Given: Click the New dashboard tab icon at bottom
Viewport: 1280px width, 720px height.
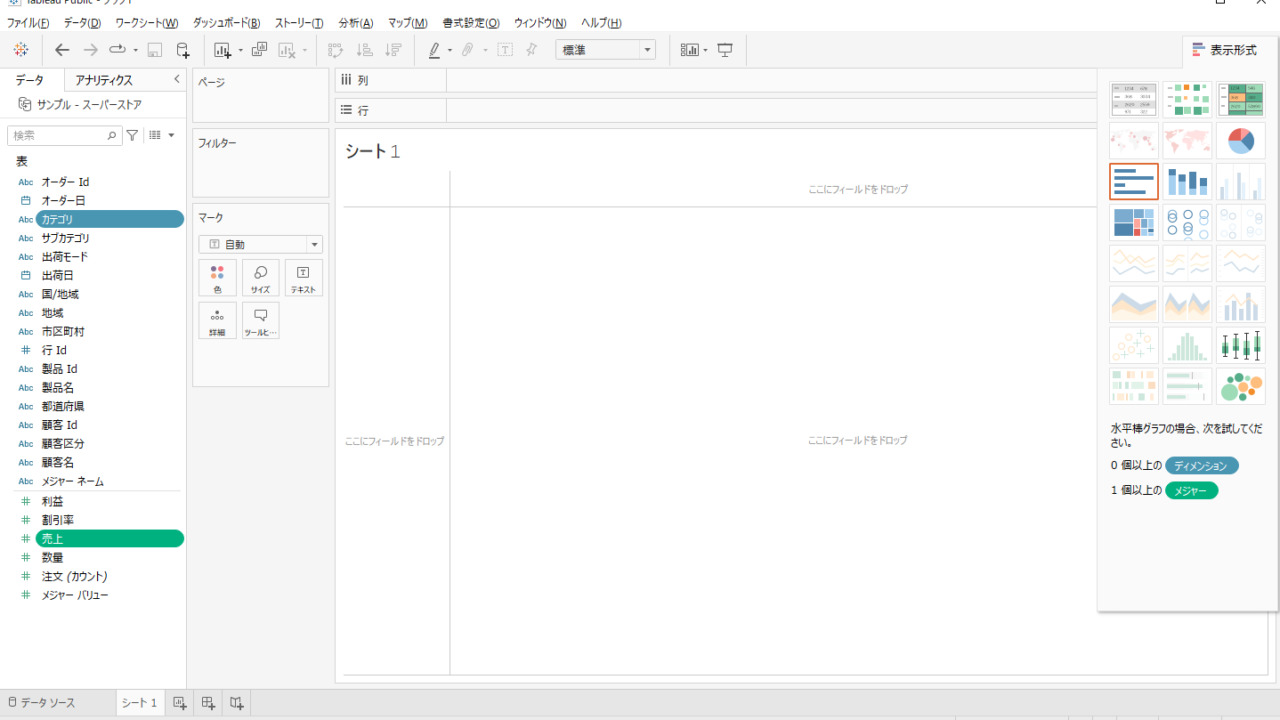Looking at the screenshot, I should [x=208, y=703].
